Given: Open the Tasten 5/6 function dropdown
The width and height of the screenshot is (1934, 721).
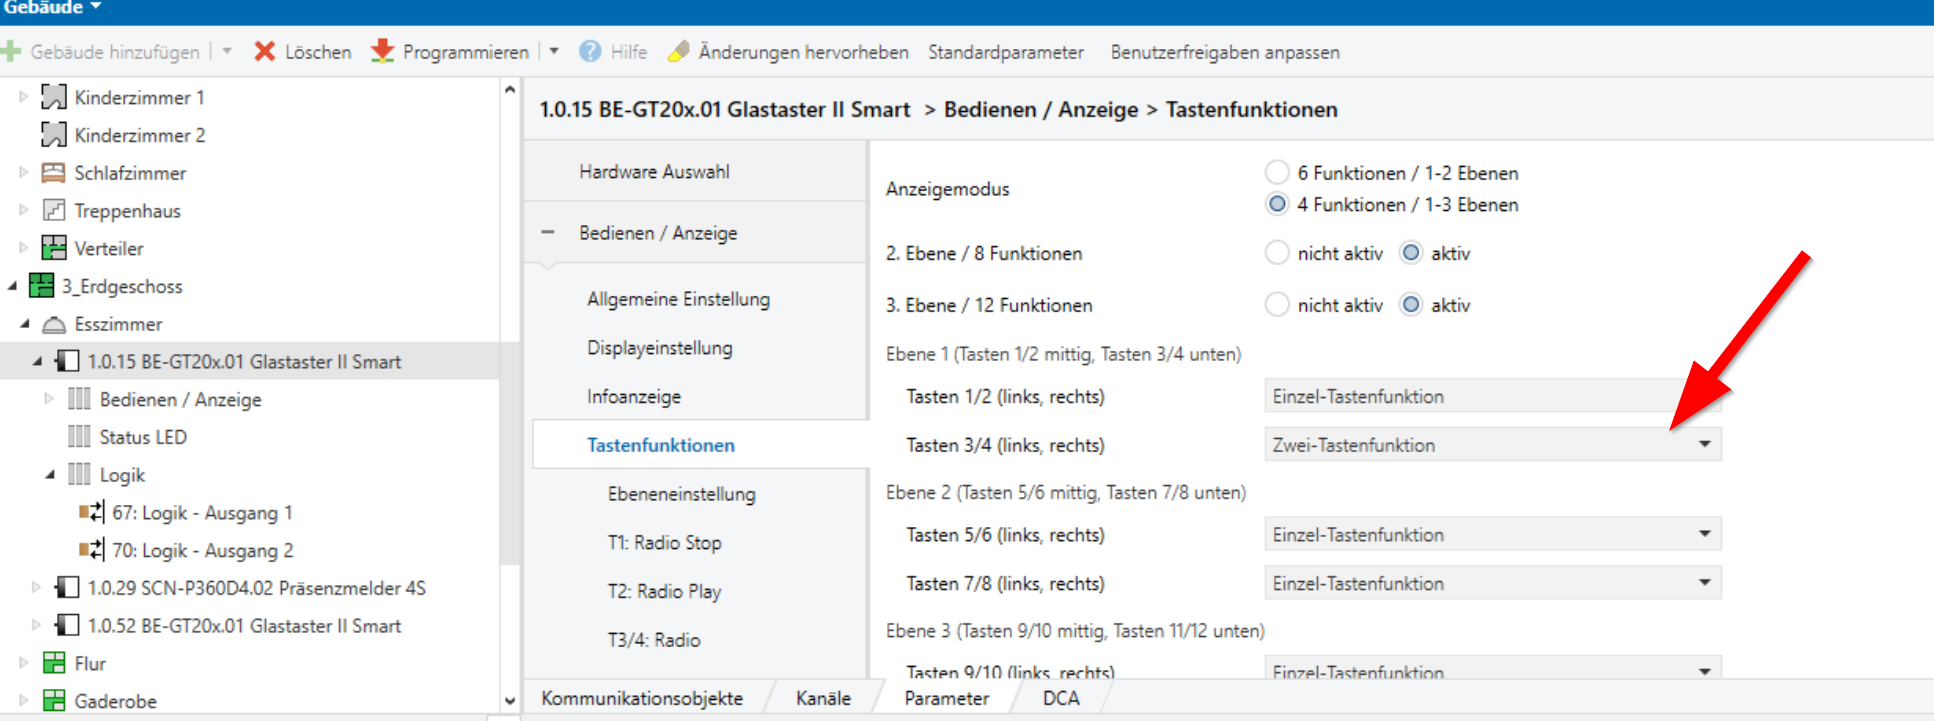Looking at the screenshot, I should point(1493,535).
